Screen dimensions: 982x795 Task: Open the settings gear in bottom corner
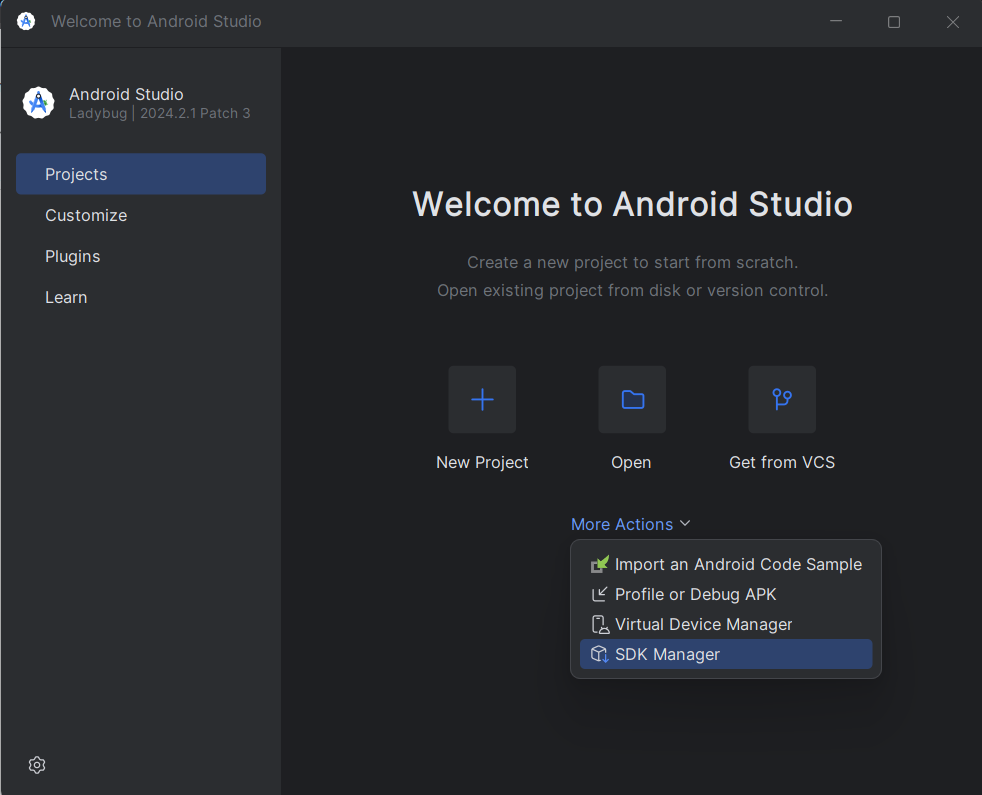click(x=37, y=765)
